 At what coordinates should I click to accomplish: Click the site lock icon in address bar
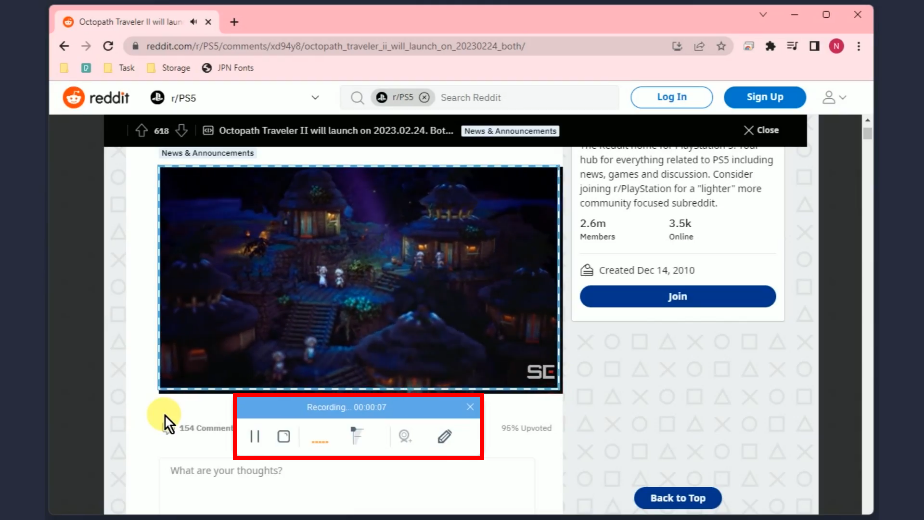pyautogui.click(x=136, y=46)
